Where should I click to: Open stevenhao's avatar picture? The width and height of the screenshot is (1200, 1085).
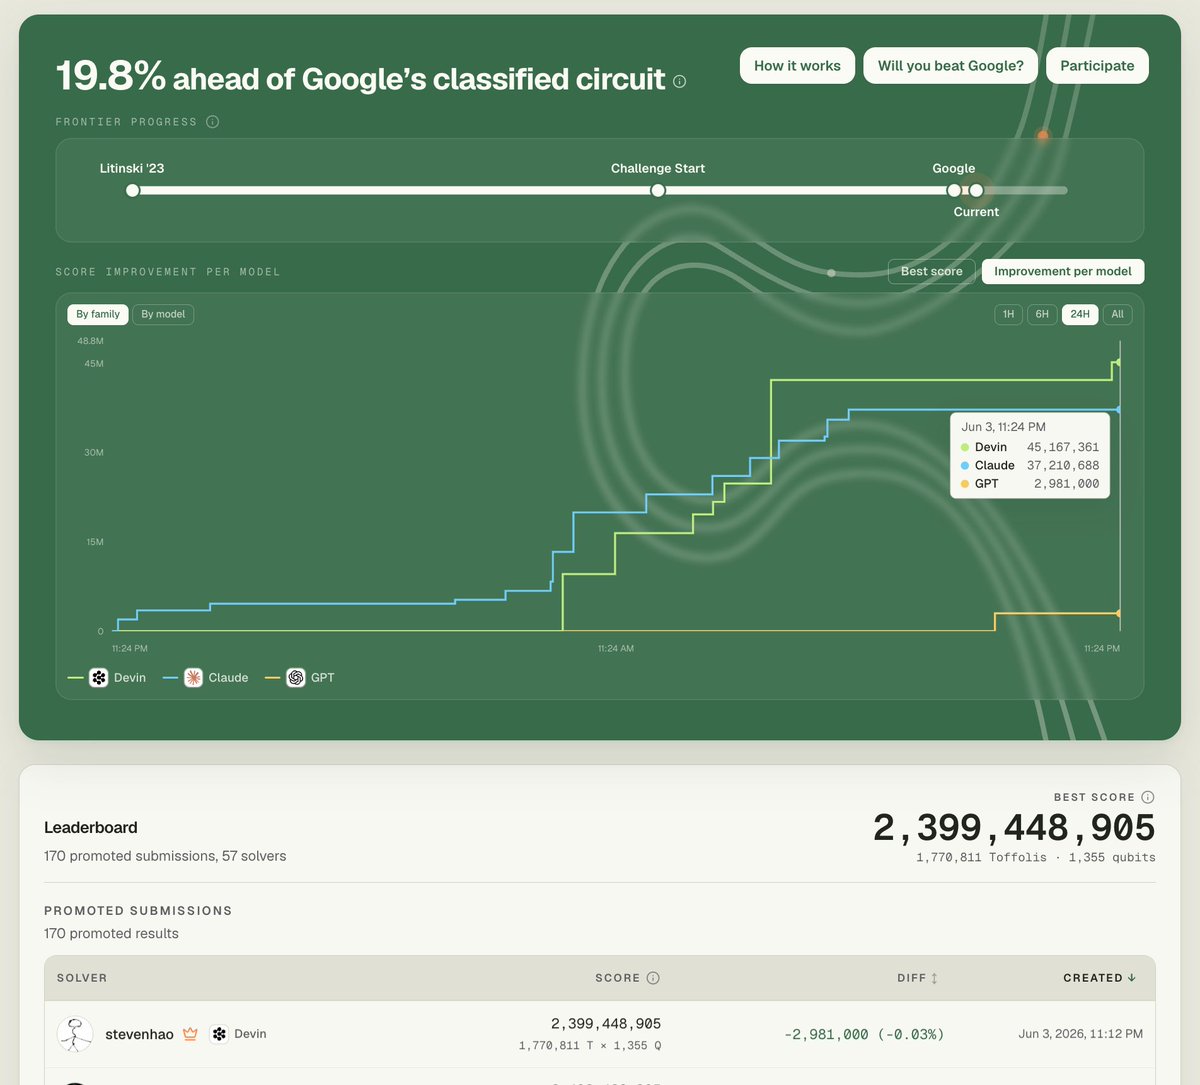75,1034
